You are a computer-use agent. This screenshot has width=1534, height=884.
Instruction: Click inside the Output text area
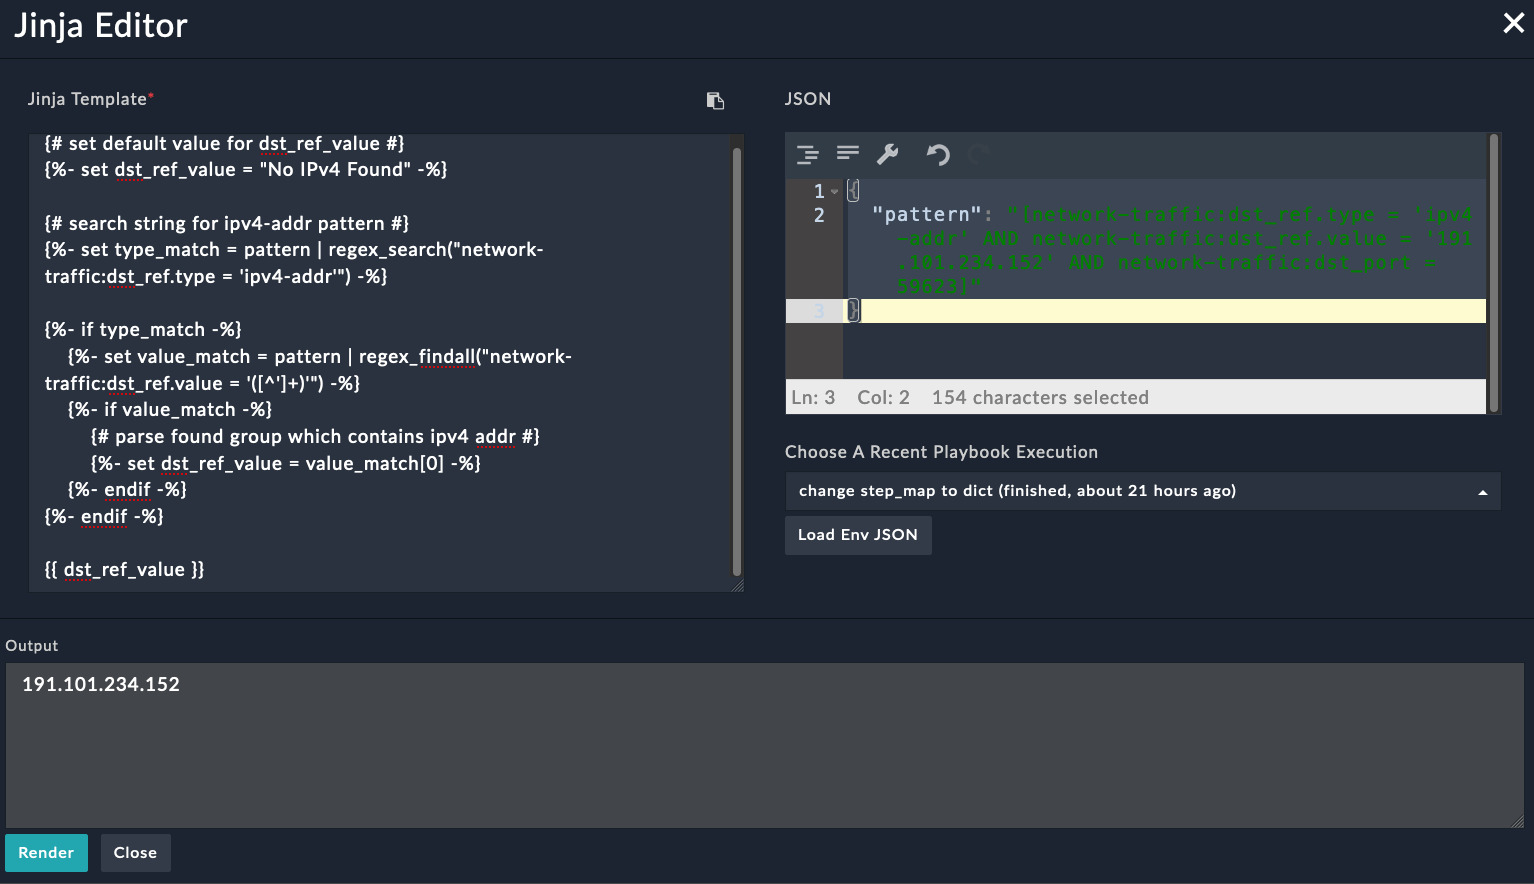pos(765,745)
